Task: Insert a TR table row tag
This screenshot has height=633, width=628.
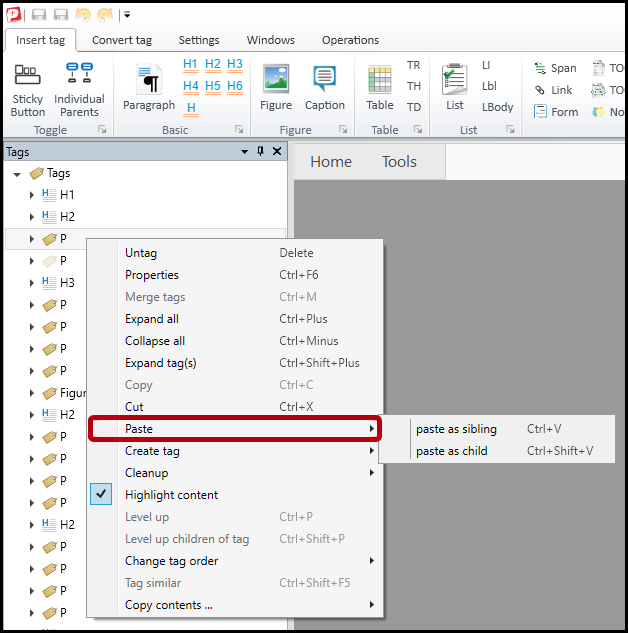Action: coord(413,65)
